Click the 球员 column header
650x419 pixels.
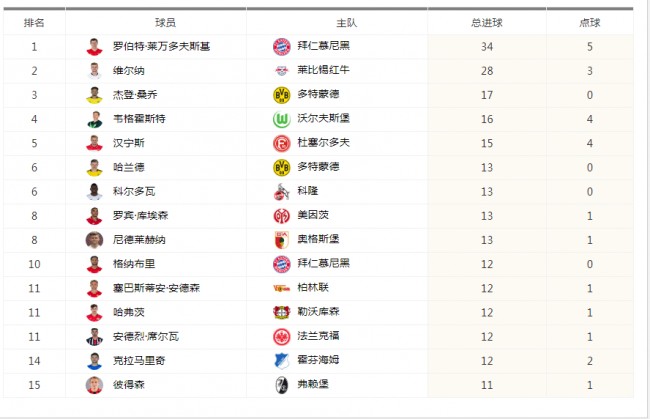point(155,22)
